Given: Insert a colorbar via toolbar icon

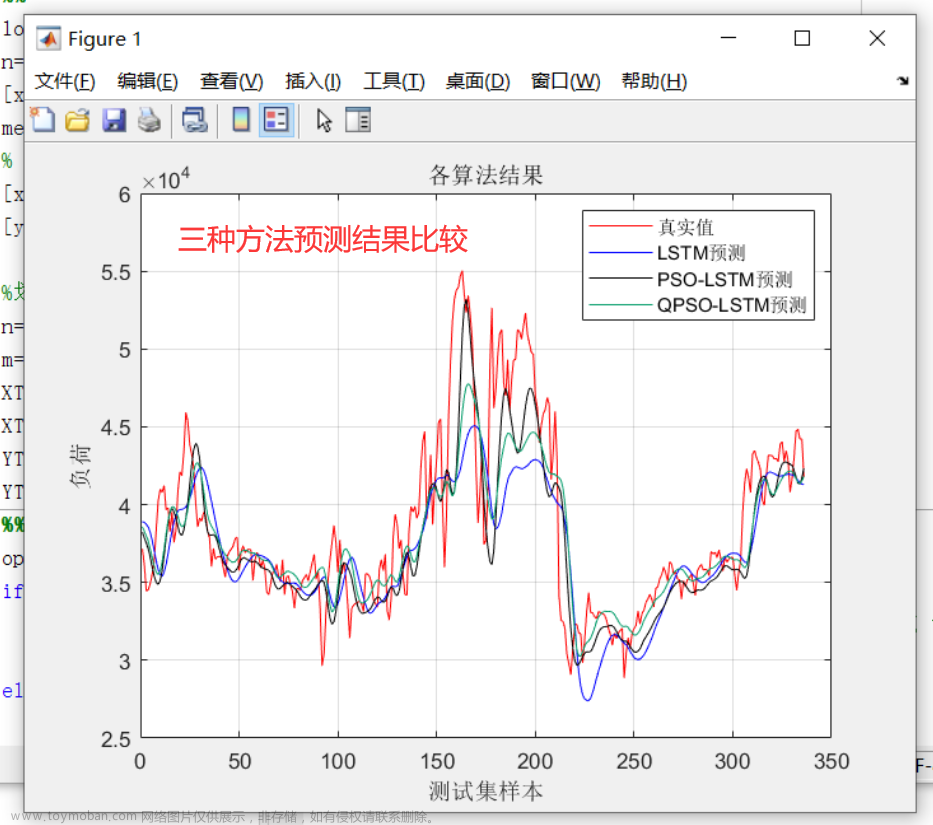Looking at the screenshot, I should click(x=241, y=120).
